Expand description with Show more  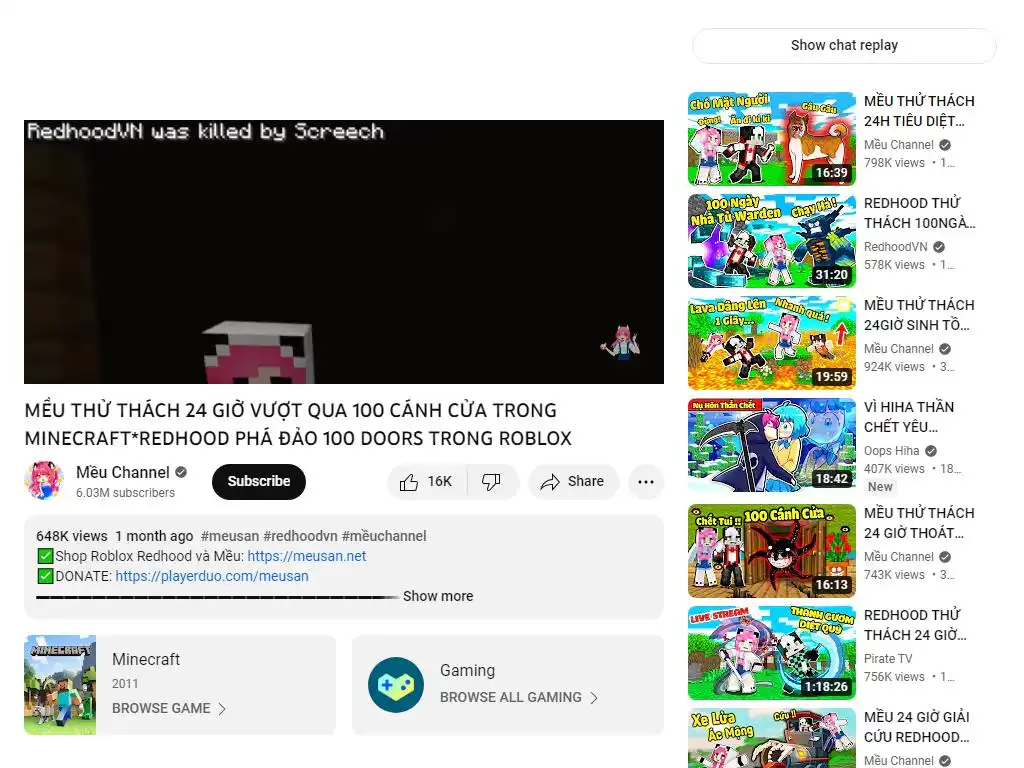(x=438, y=596)
